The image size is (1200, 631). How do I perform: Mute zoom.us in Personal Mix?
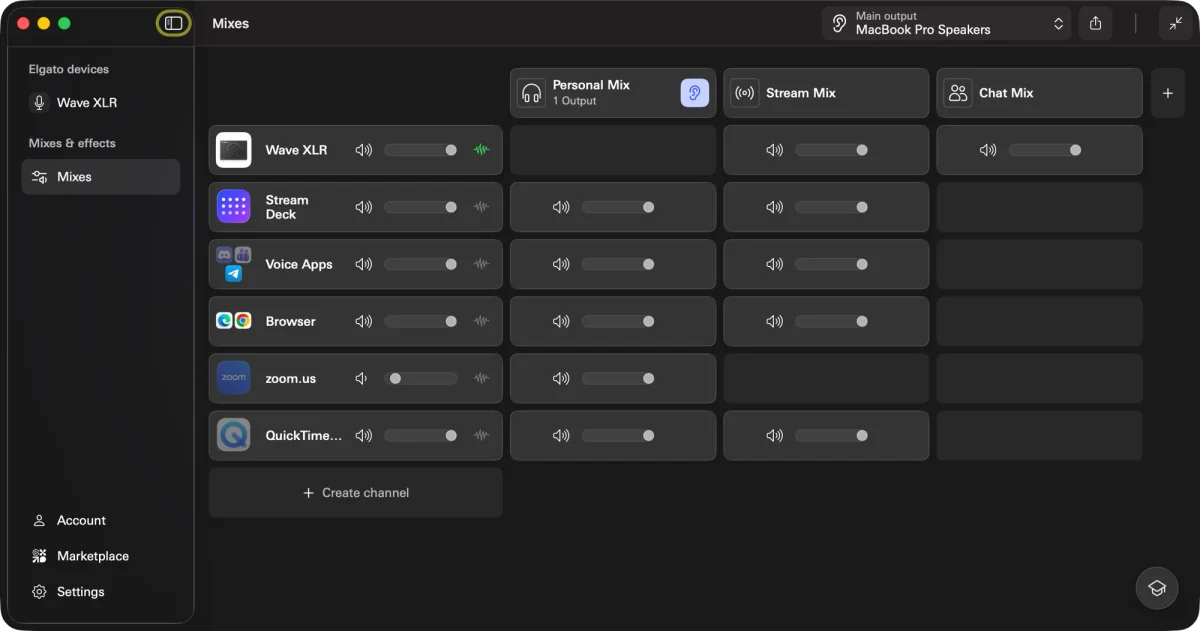pyautogui.click(x=561, y=379)
